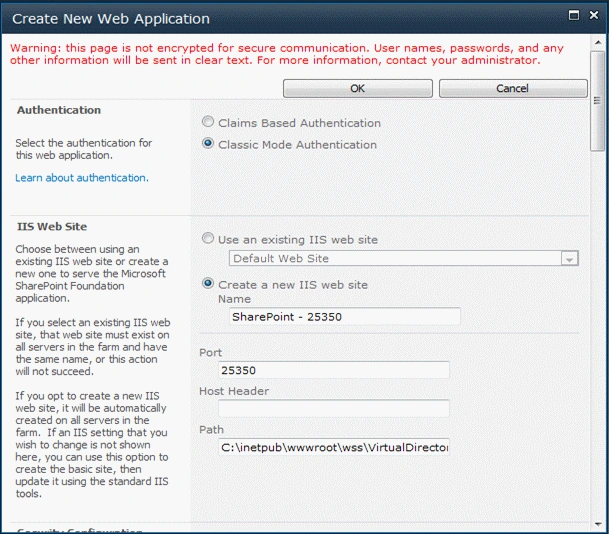This screenshot has height=534, width=609.
Task: Choose Create a new IIS web site
Action: point(208,283)
